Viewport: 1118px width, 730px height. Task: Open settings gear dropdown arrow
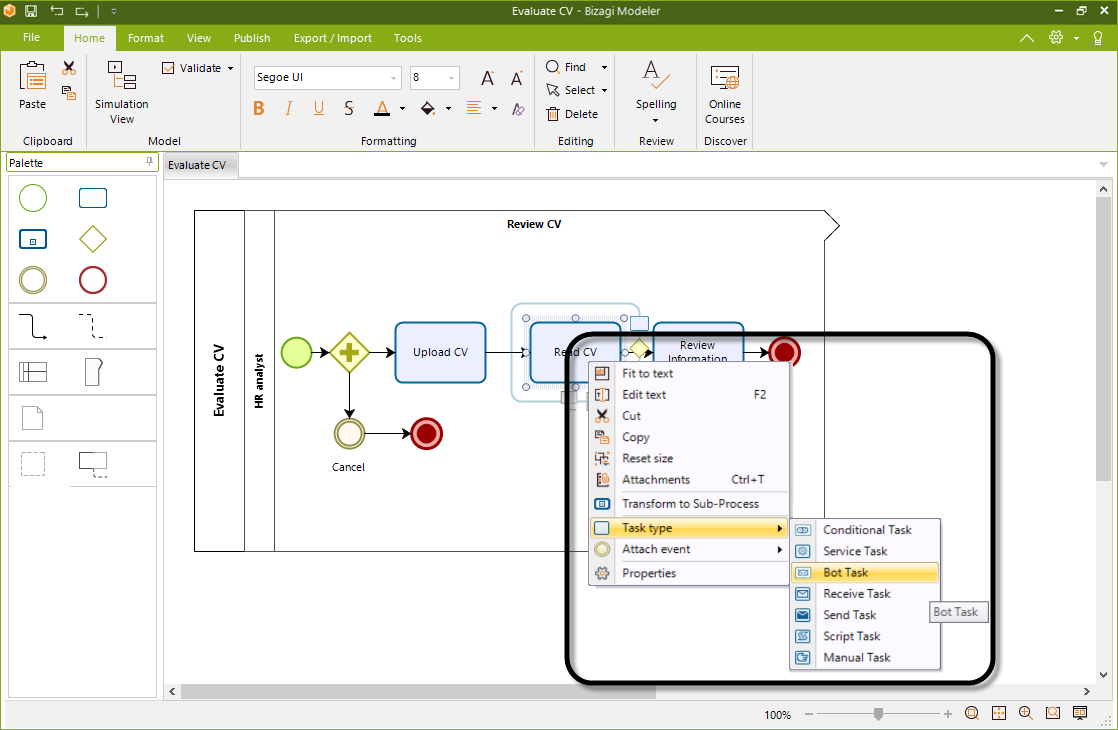click(1077, 38)
